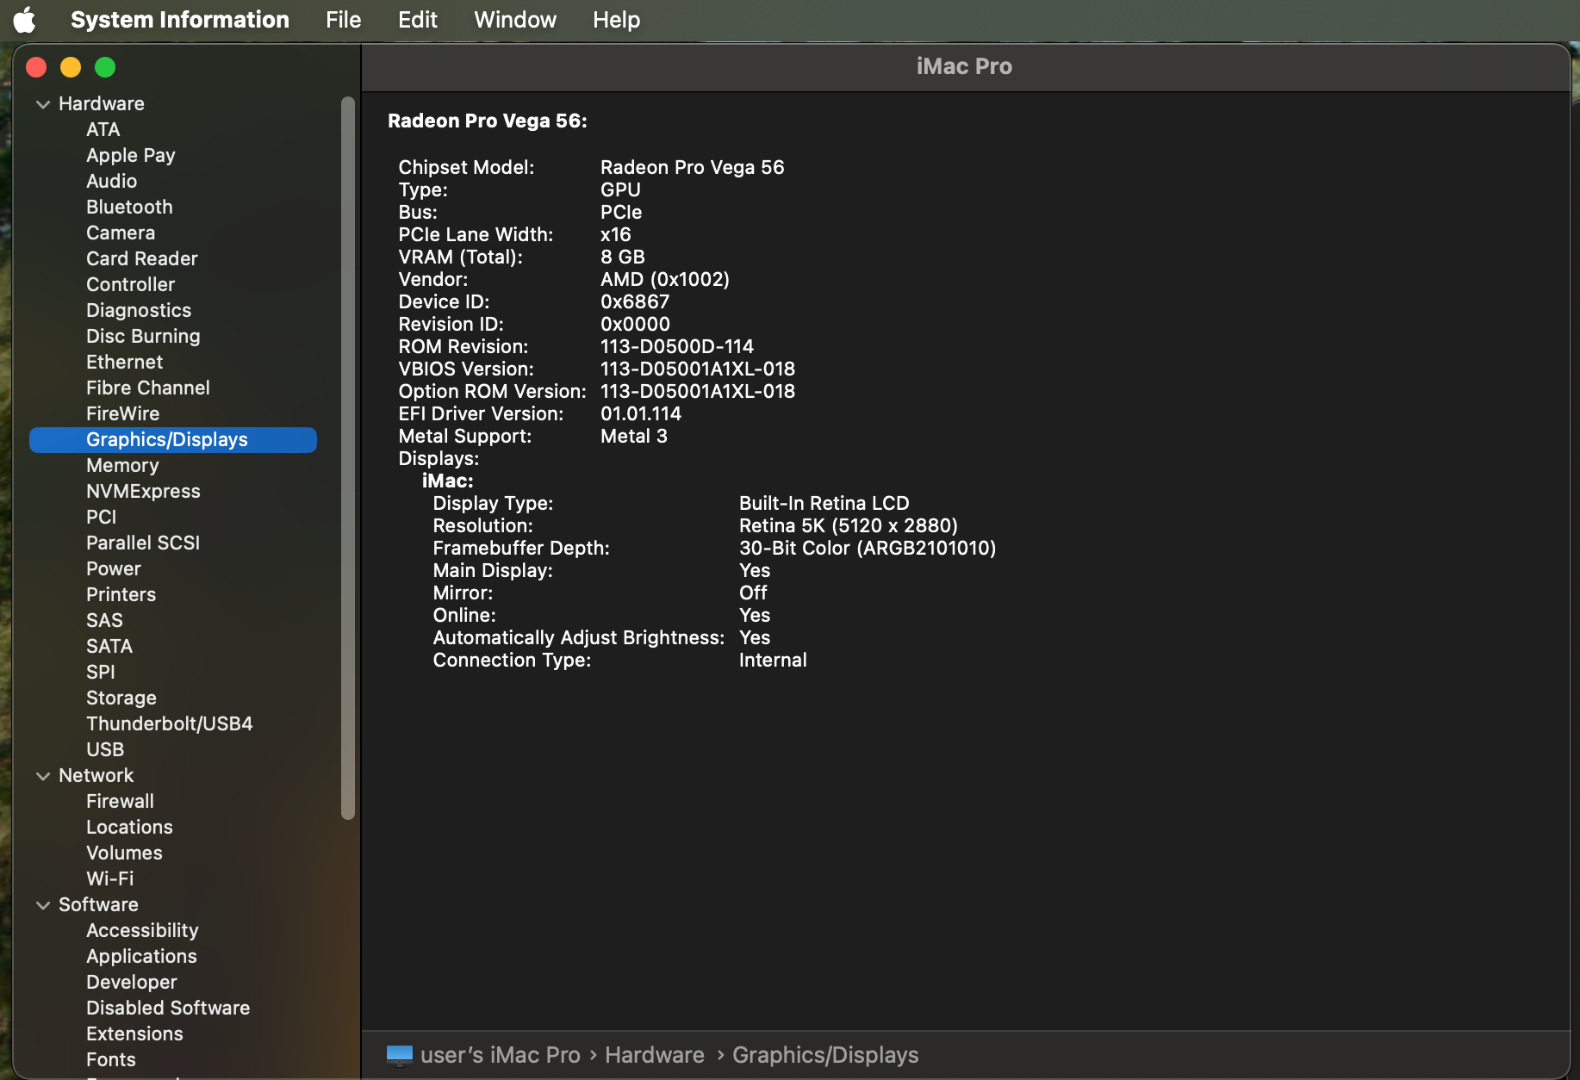Select Graphics/Displays in the sidebar
The height and width of the screenshot is (1080, 1580).
pos(173,440)
